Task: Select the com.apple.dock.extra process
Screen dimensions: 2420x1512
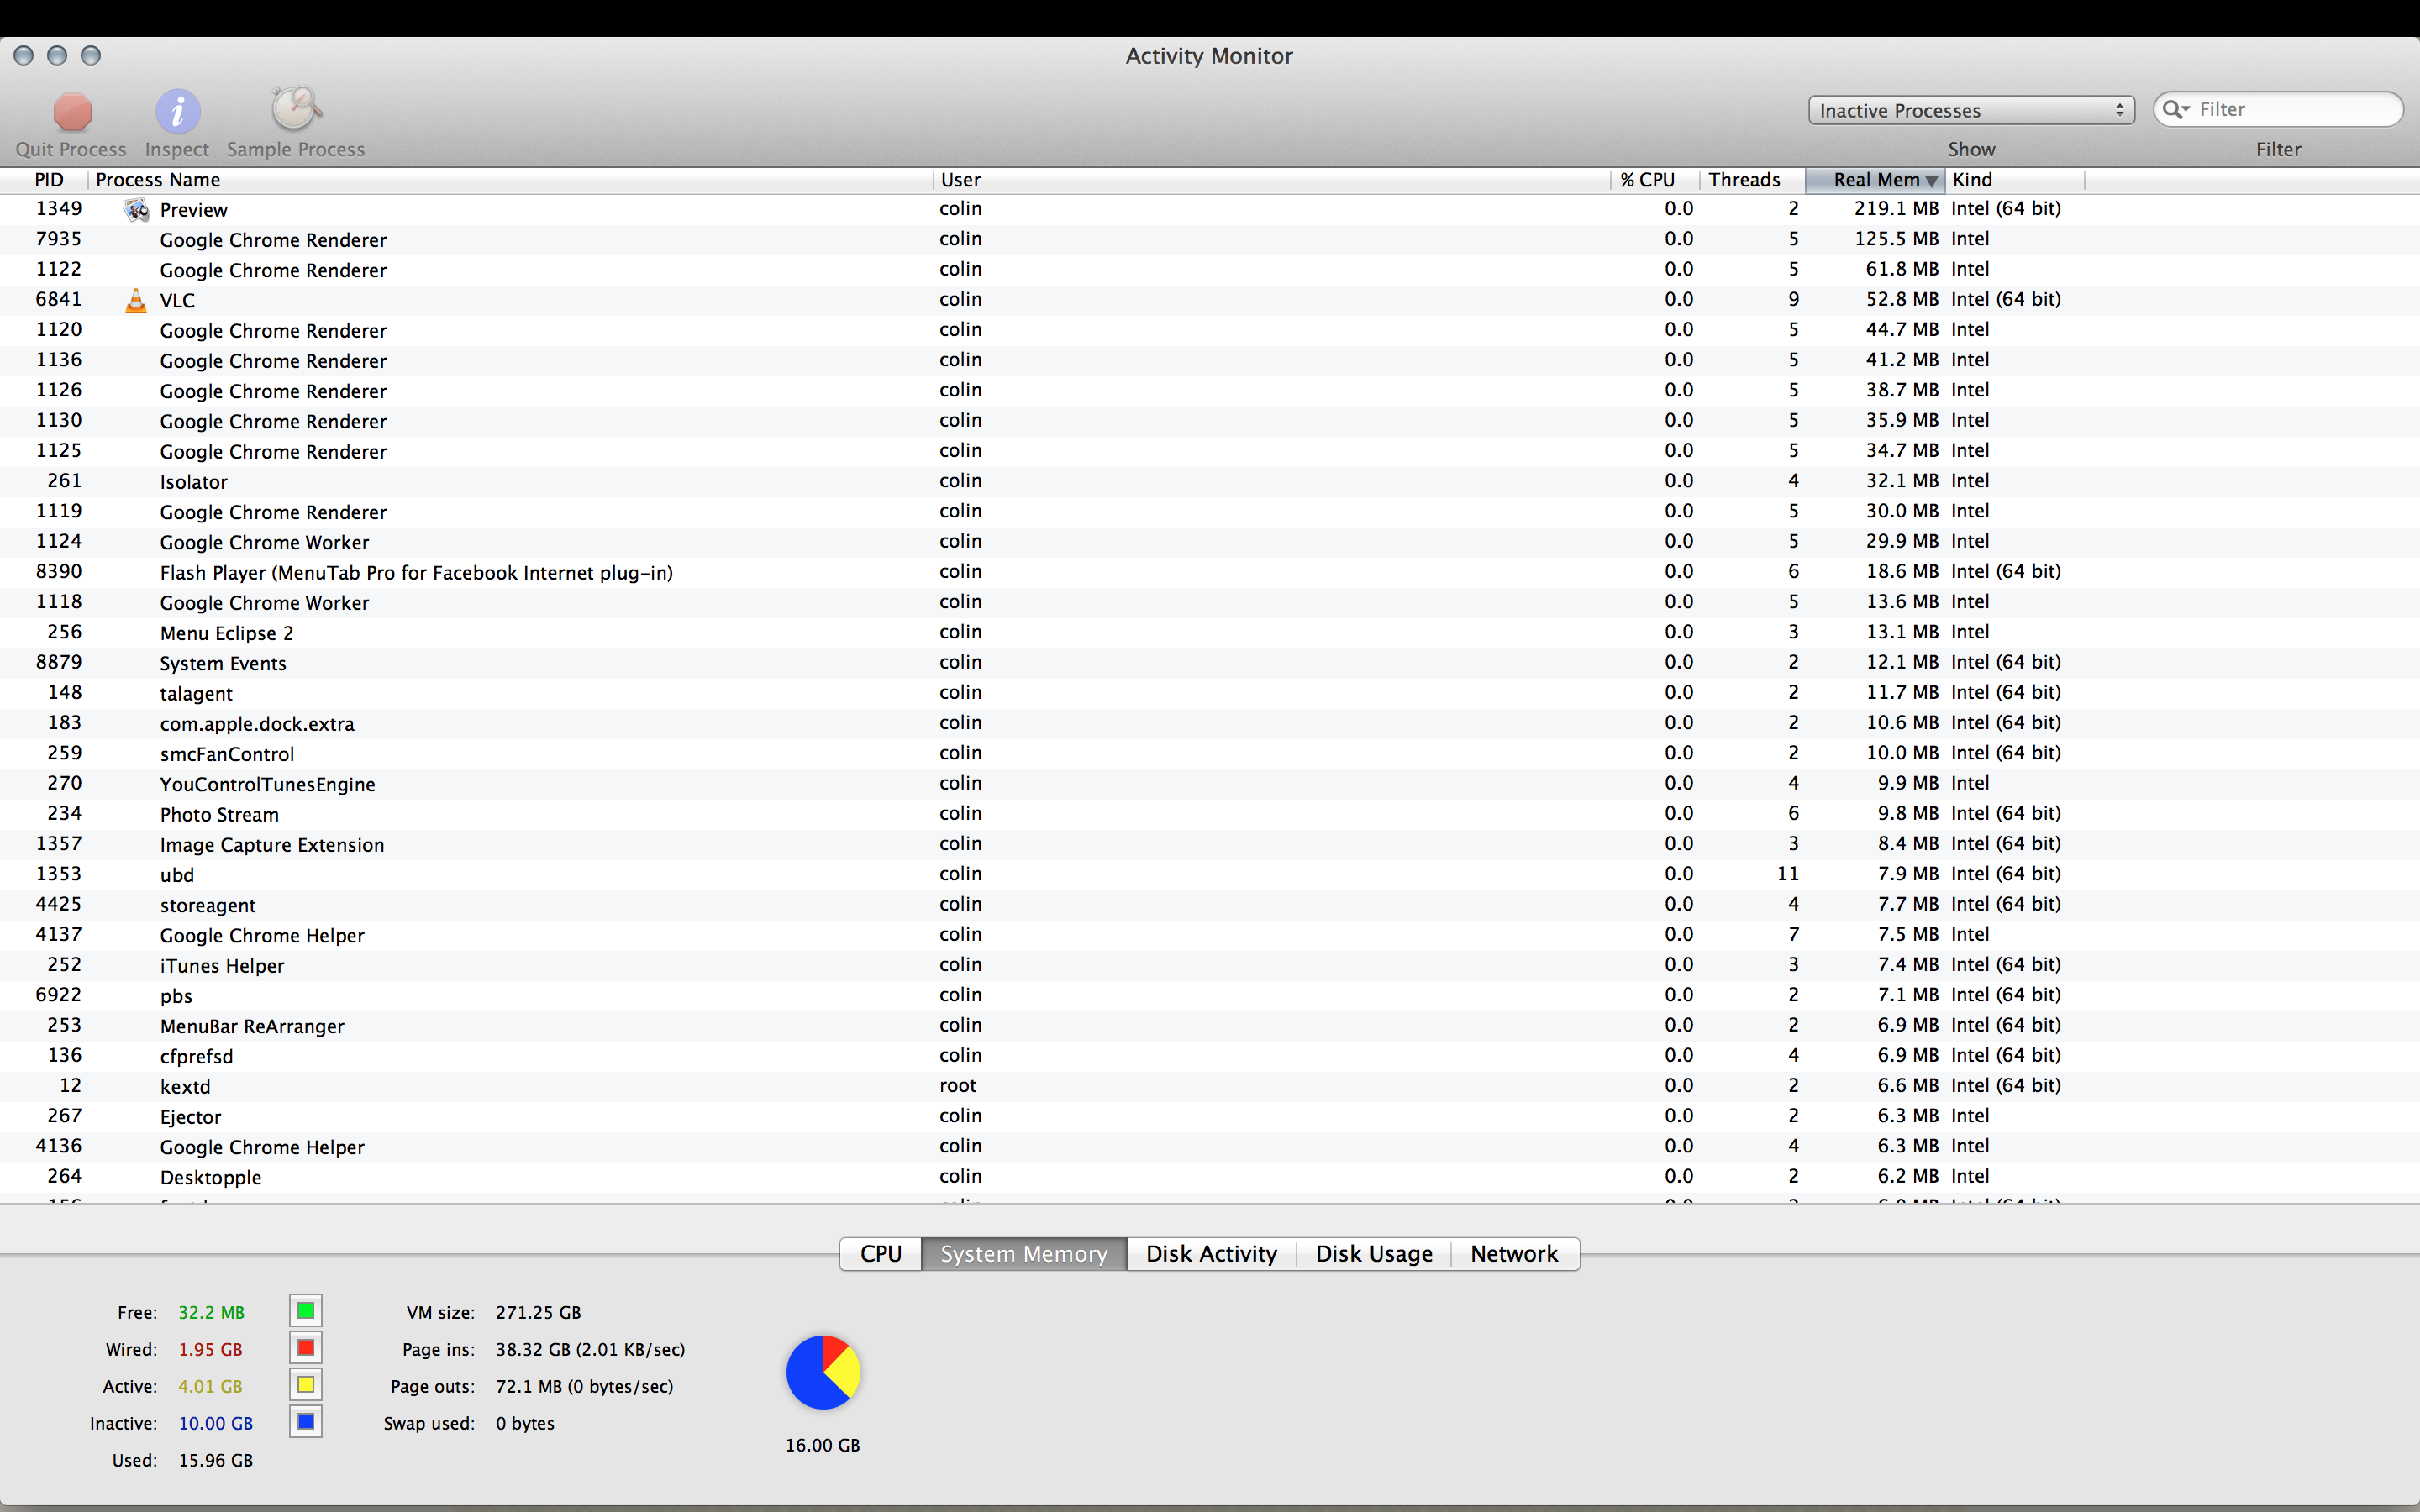Action: (x=1210, y=723)
